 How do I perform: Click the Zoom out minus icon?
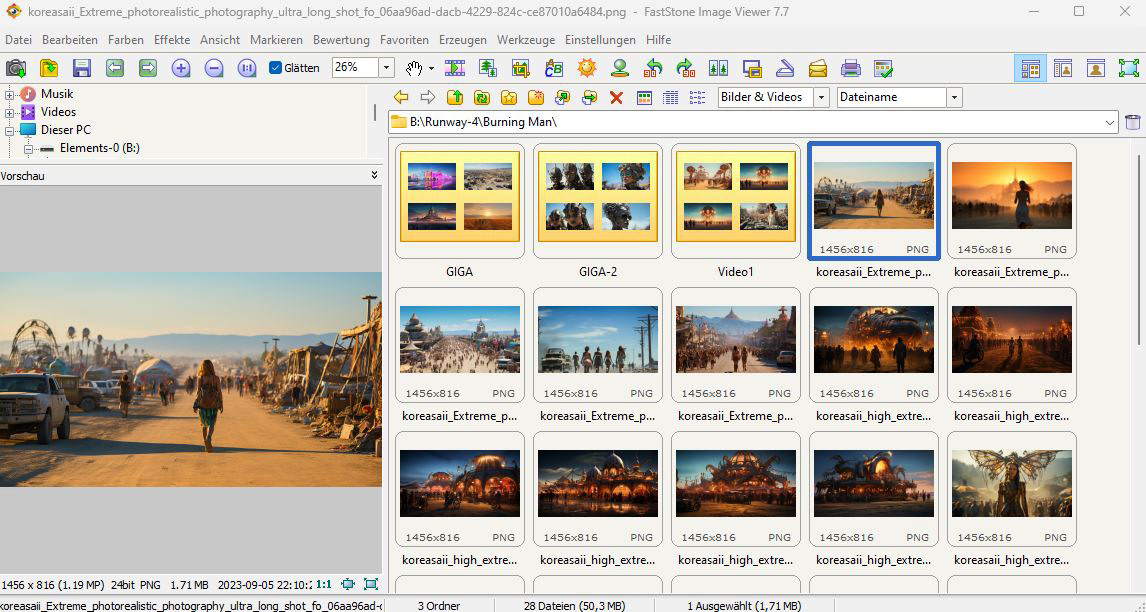[x=213, y=68]
